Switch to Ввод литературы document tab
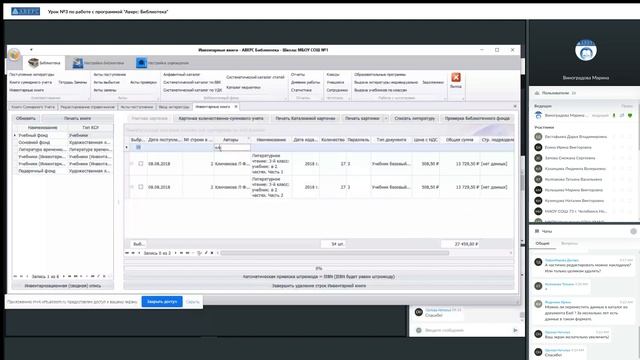 pos(174,107)
